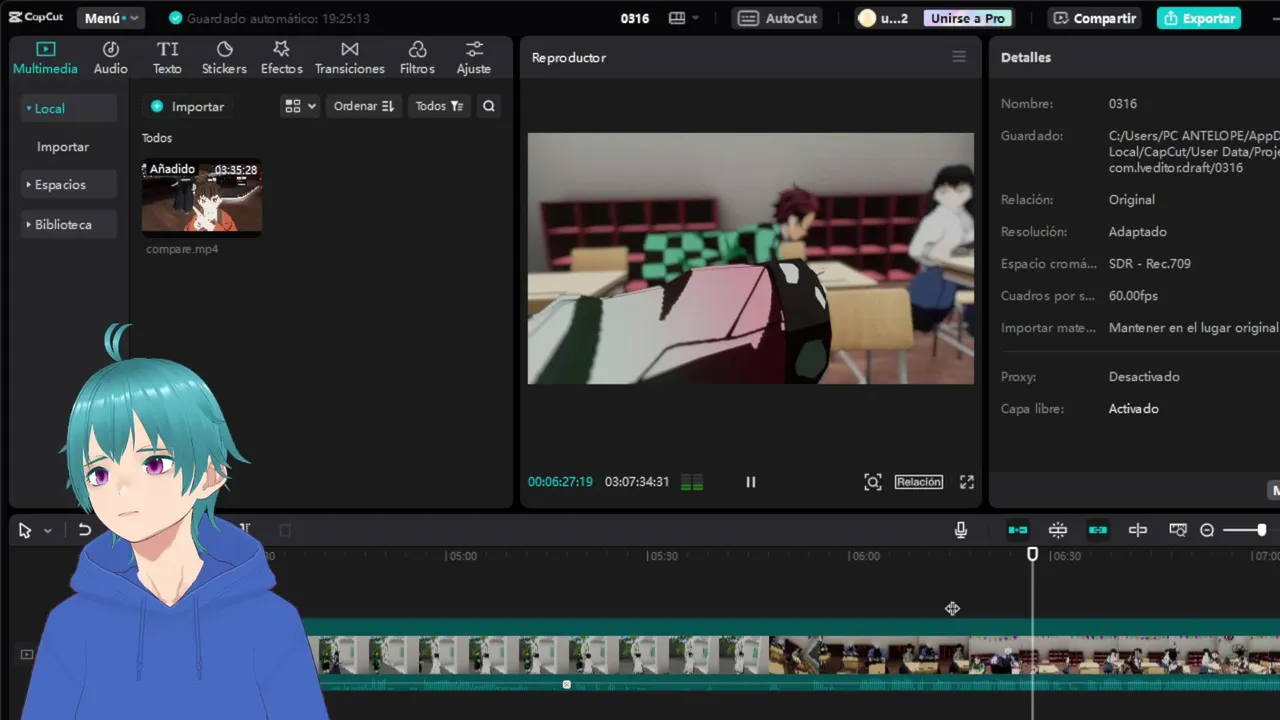Click the autosave status text
1280x720 pixels.
tap(278, 18)
